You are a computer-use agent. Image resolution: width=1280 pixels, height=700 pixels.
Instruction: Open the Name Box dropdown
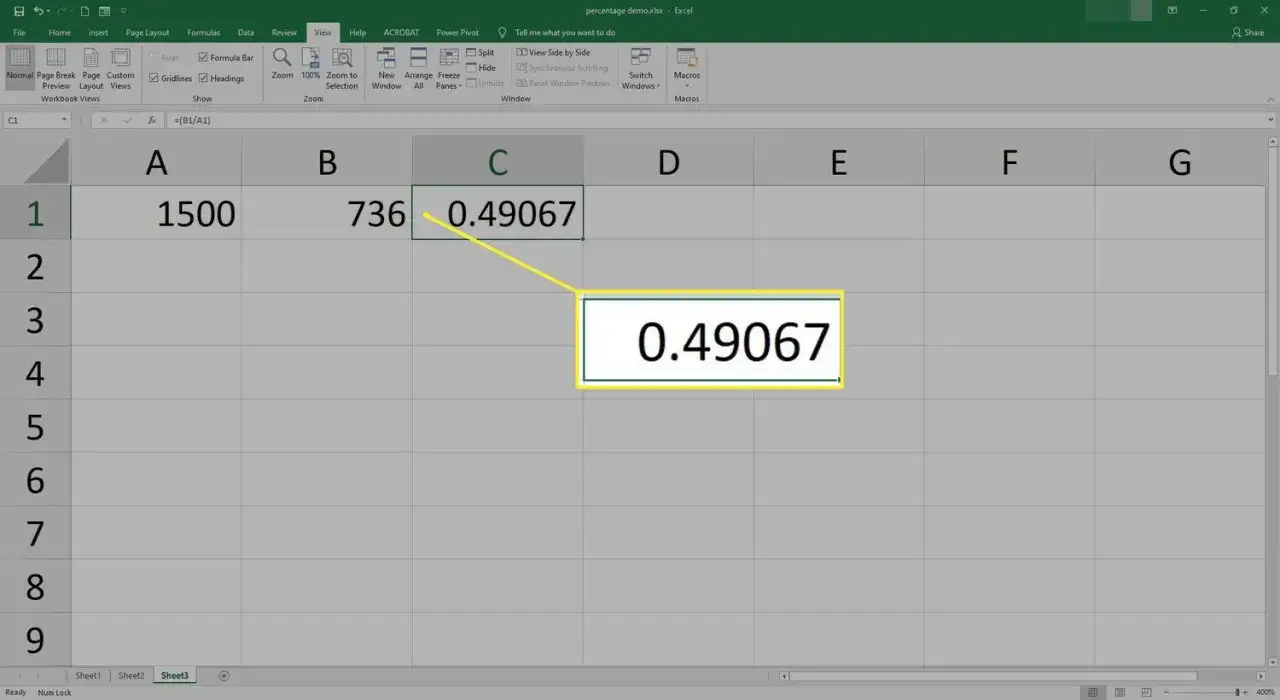(x=62, y=119)
